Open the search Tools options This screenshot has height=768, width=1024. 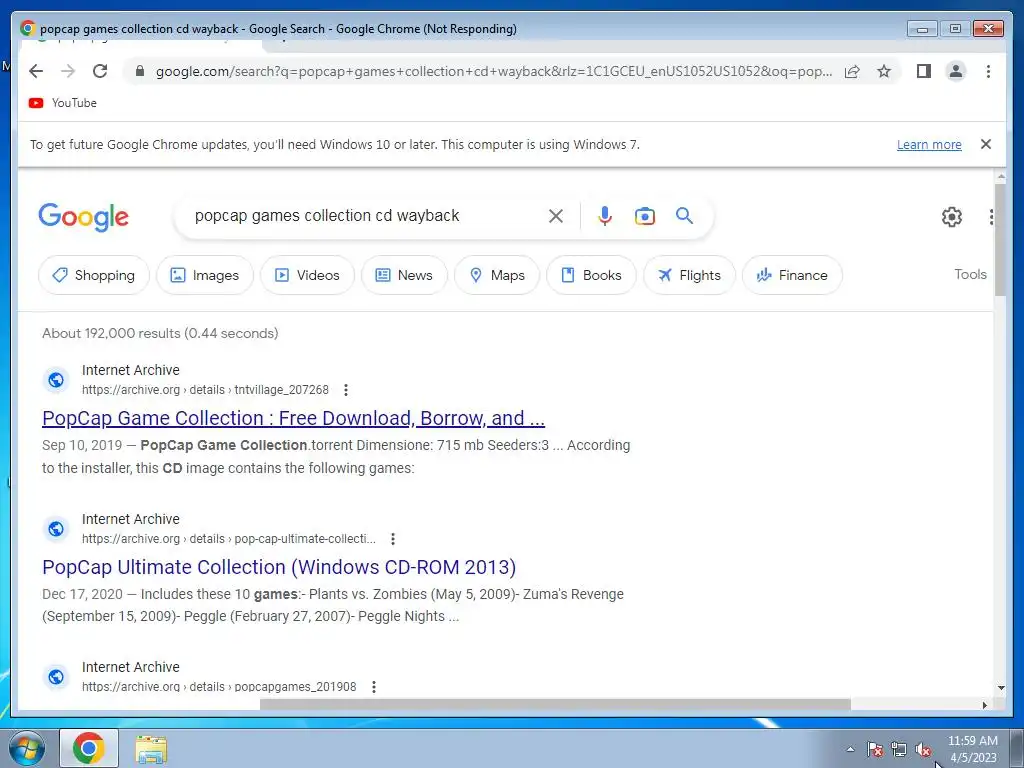pos(970,274)
